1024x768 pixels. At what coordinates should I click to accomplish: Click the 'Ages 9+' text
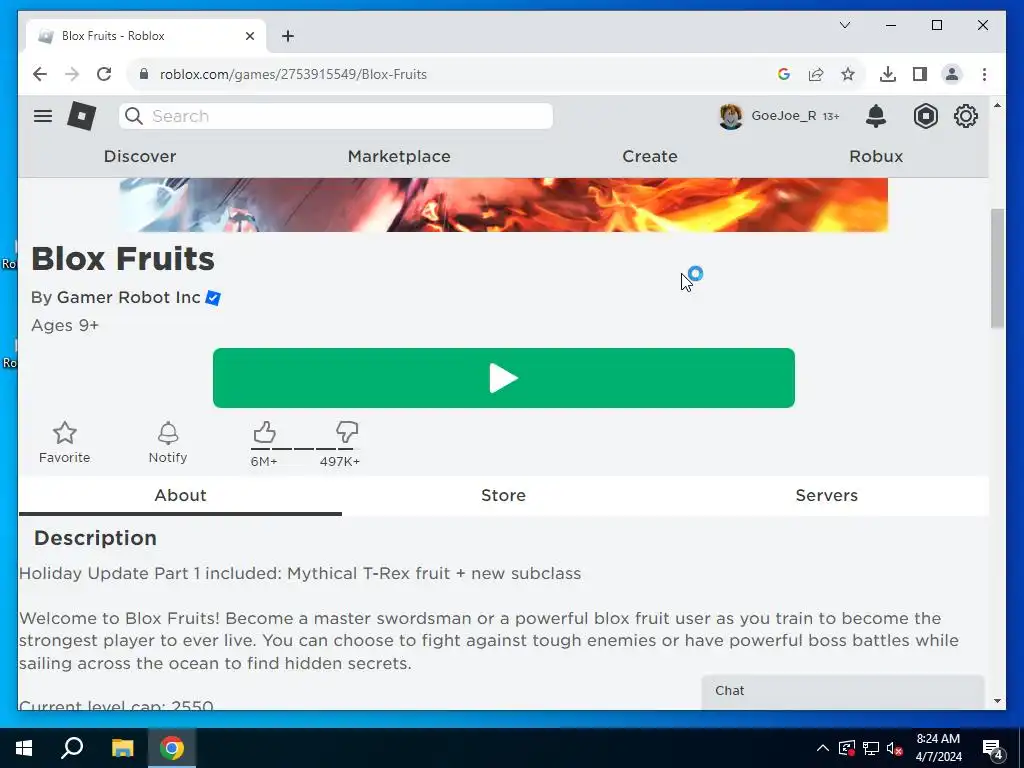[65, 325]
